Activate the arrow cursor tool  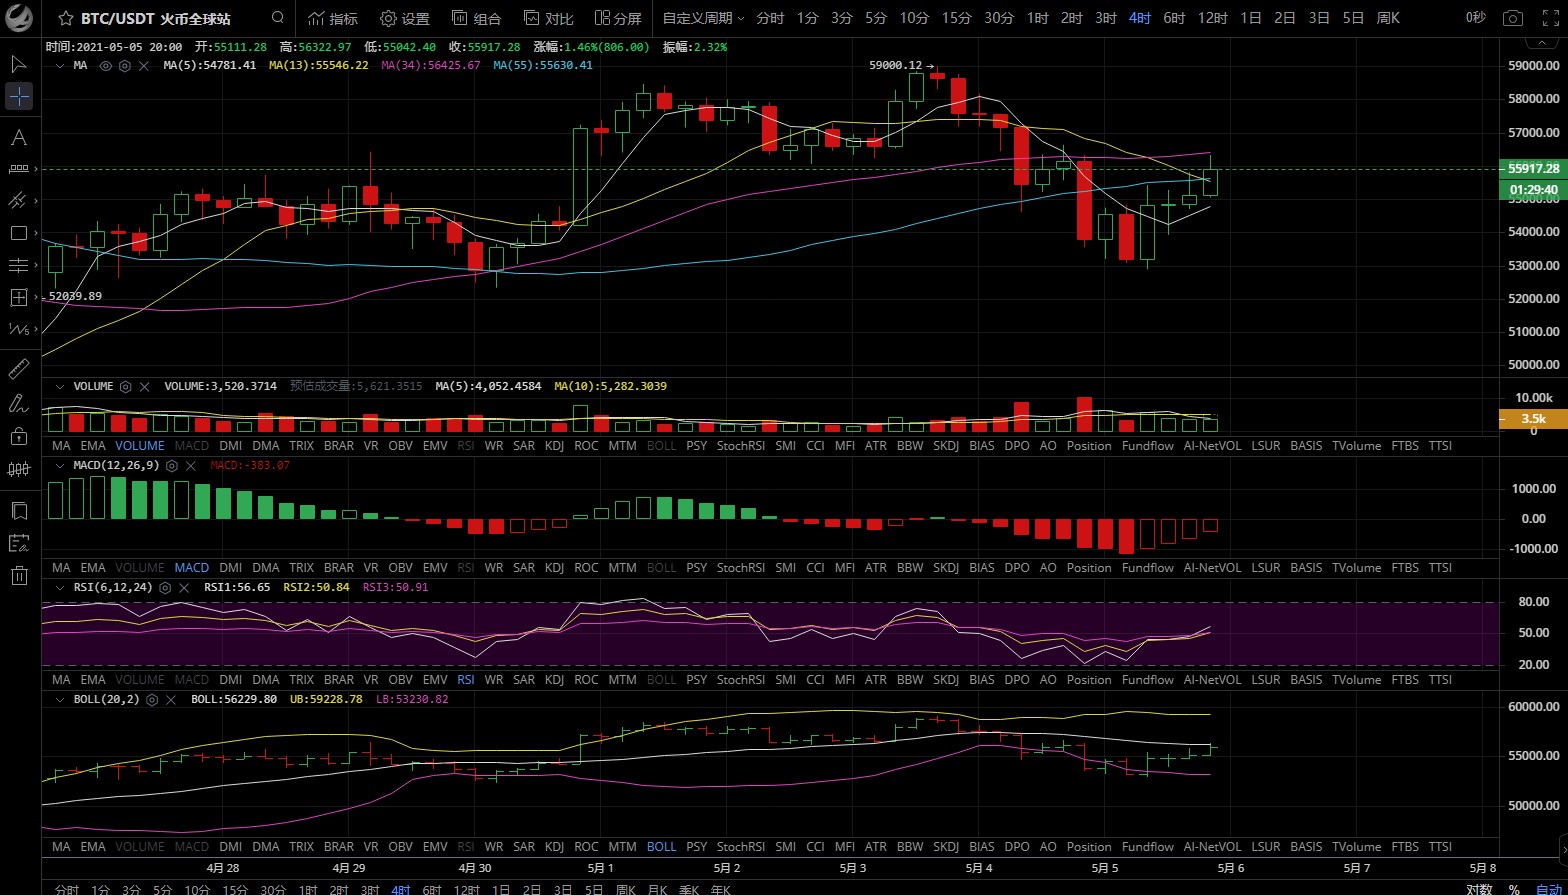19,64
